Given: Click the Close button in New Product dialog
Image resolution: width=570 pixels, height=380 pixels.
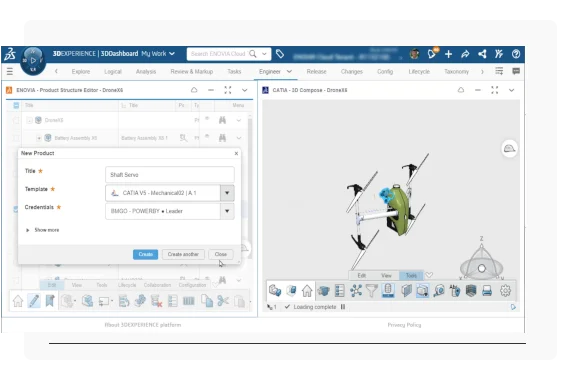Looking at the screenshot, I should (221, 254).
